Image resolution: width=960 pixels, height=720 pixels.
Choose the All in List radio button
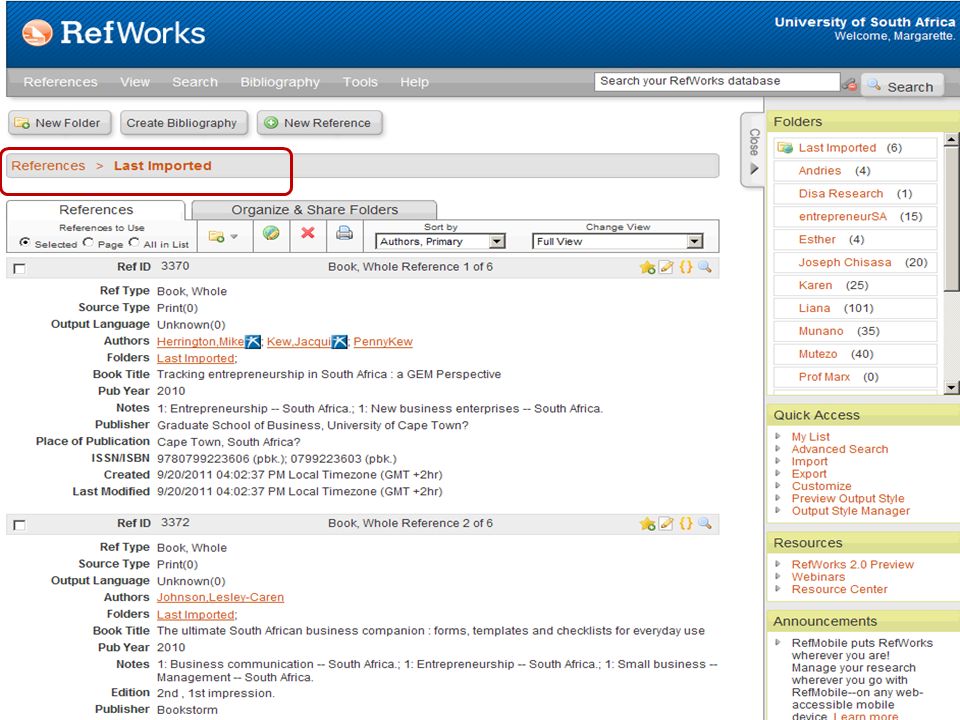tap(134, 242)
